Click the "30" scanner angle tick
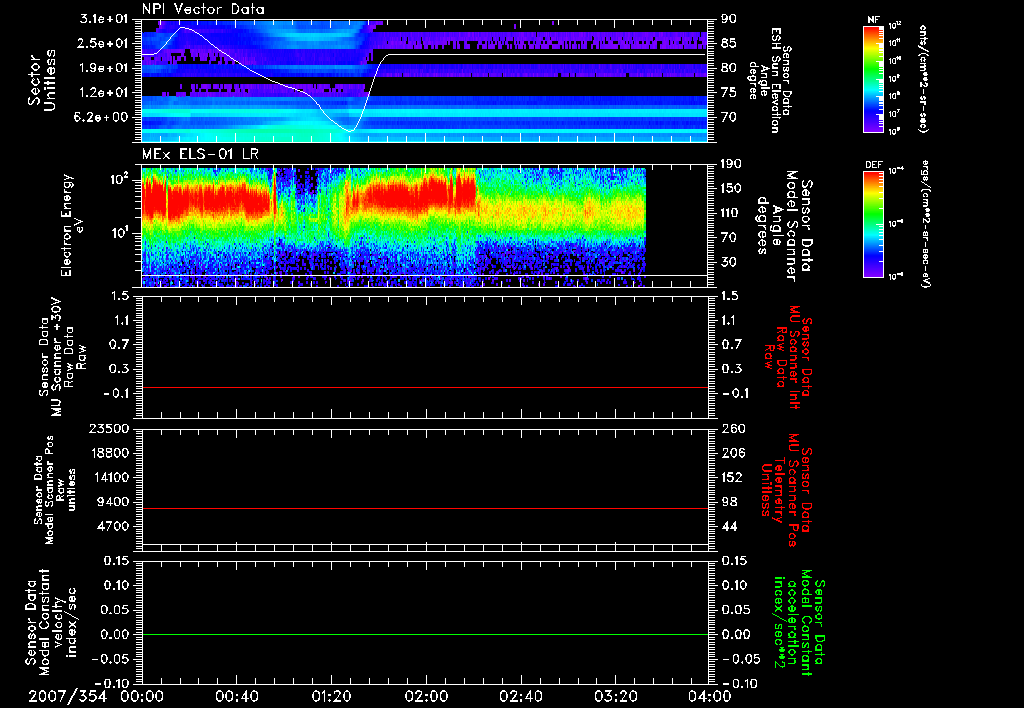This screenshot has width=1024, height=708. (x=729, y=262)
